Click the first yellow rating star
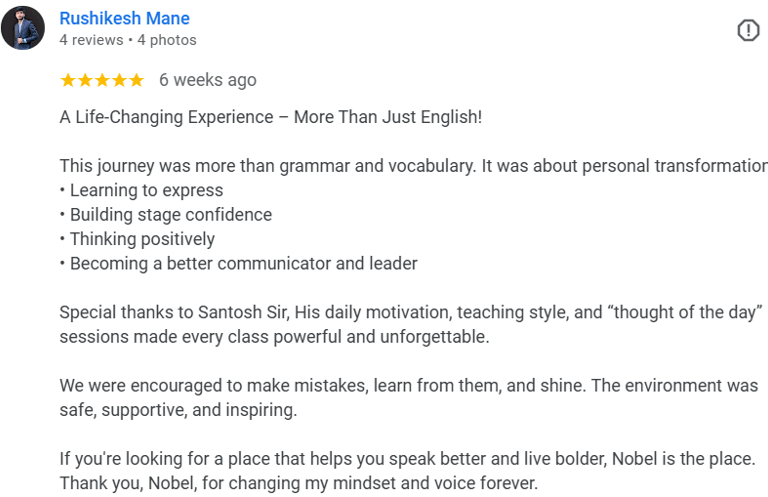Screen dimensions: 768x497 68,80
